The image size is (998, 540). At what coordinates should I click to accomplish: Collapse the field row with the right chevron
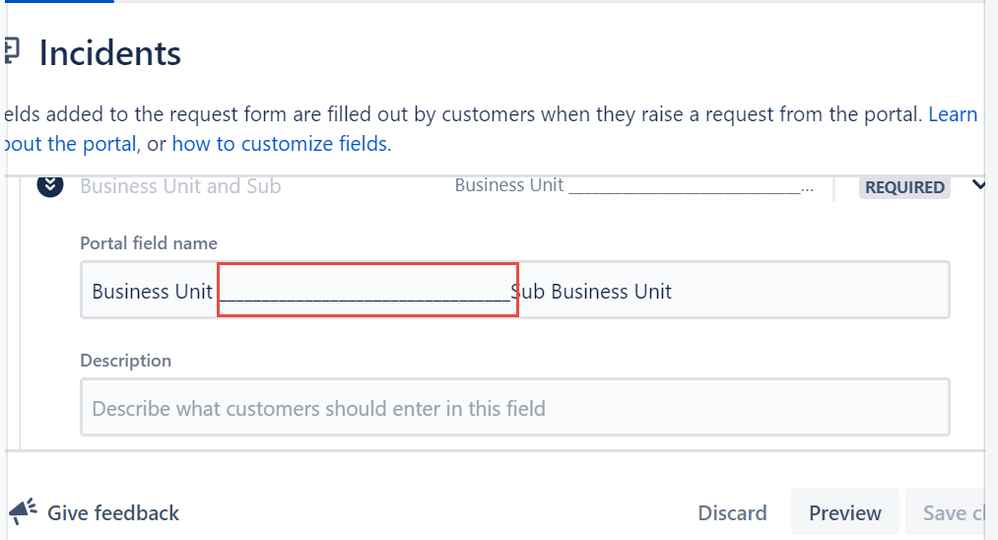[x=978, y=185]
